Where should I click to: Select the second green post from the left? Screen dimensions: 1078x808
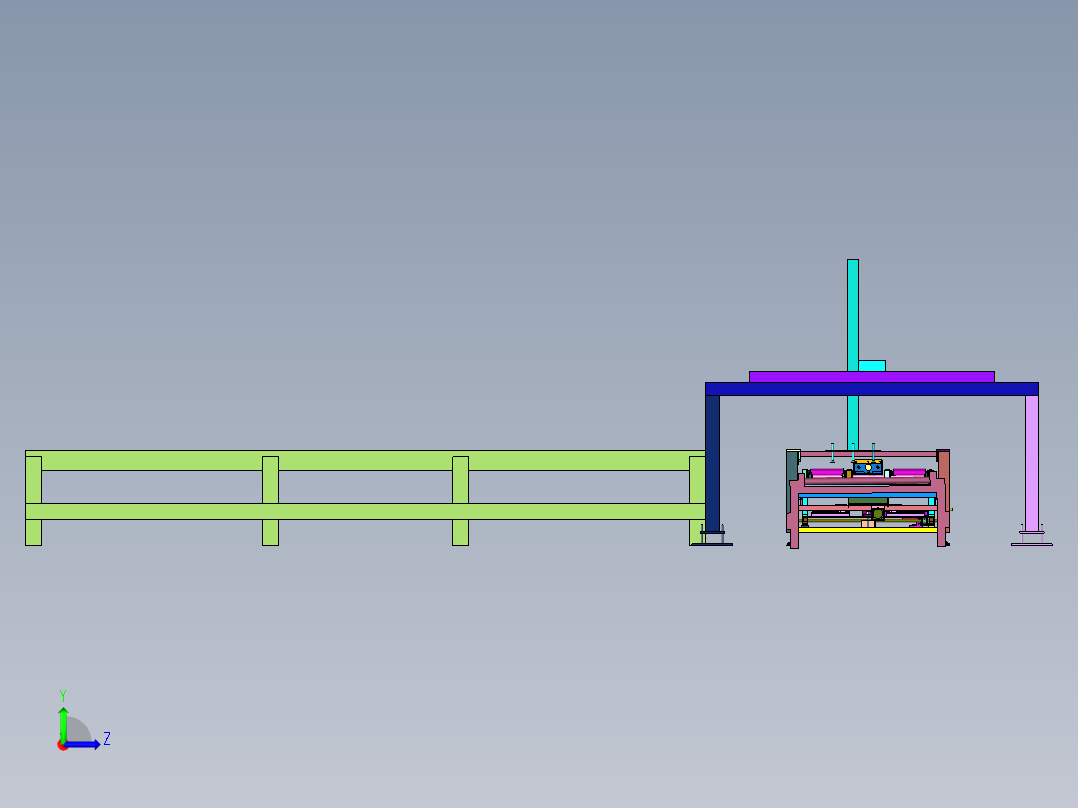(x=270, y=501)
